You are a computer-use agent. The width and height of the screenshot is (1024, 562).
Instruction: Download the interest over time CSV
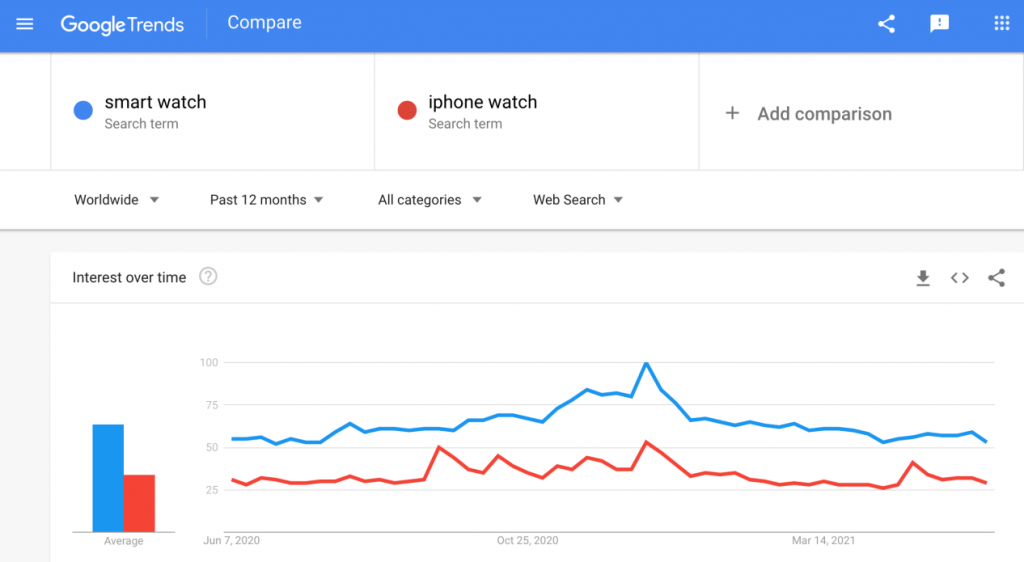[923, 278]
